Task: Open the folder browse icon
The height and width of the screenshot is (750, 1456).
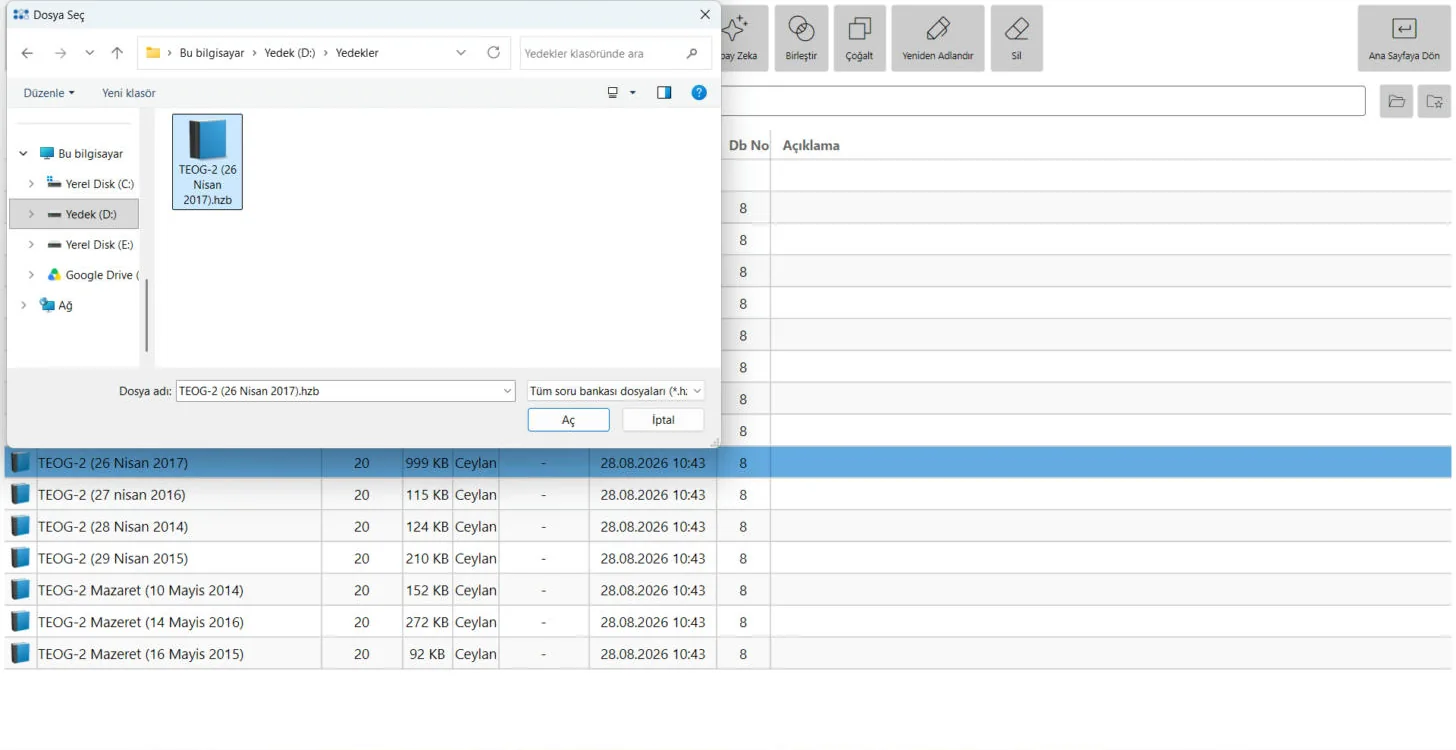Action: [1396, 101]
